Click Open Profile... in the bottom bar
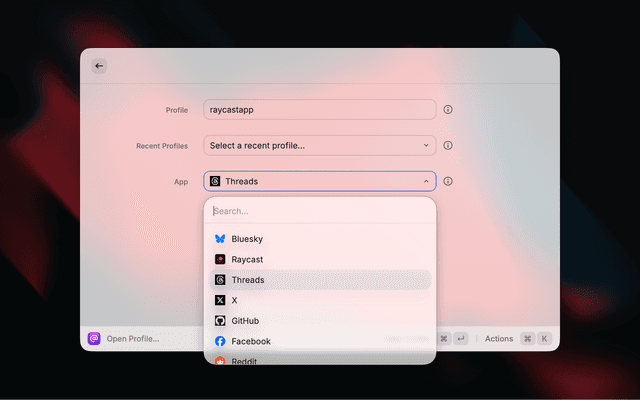This screenshot has width=640, height=400. pos(133,339)
